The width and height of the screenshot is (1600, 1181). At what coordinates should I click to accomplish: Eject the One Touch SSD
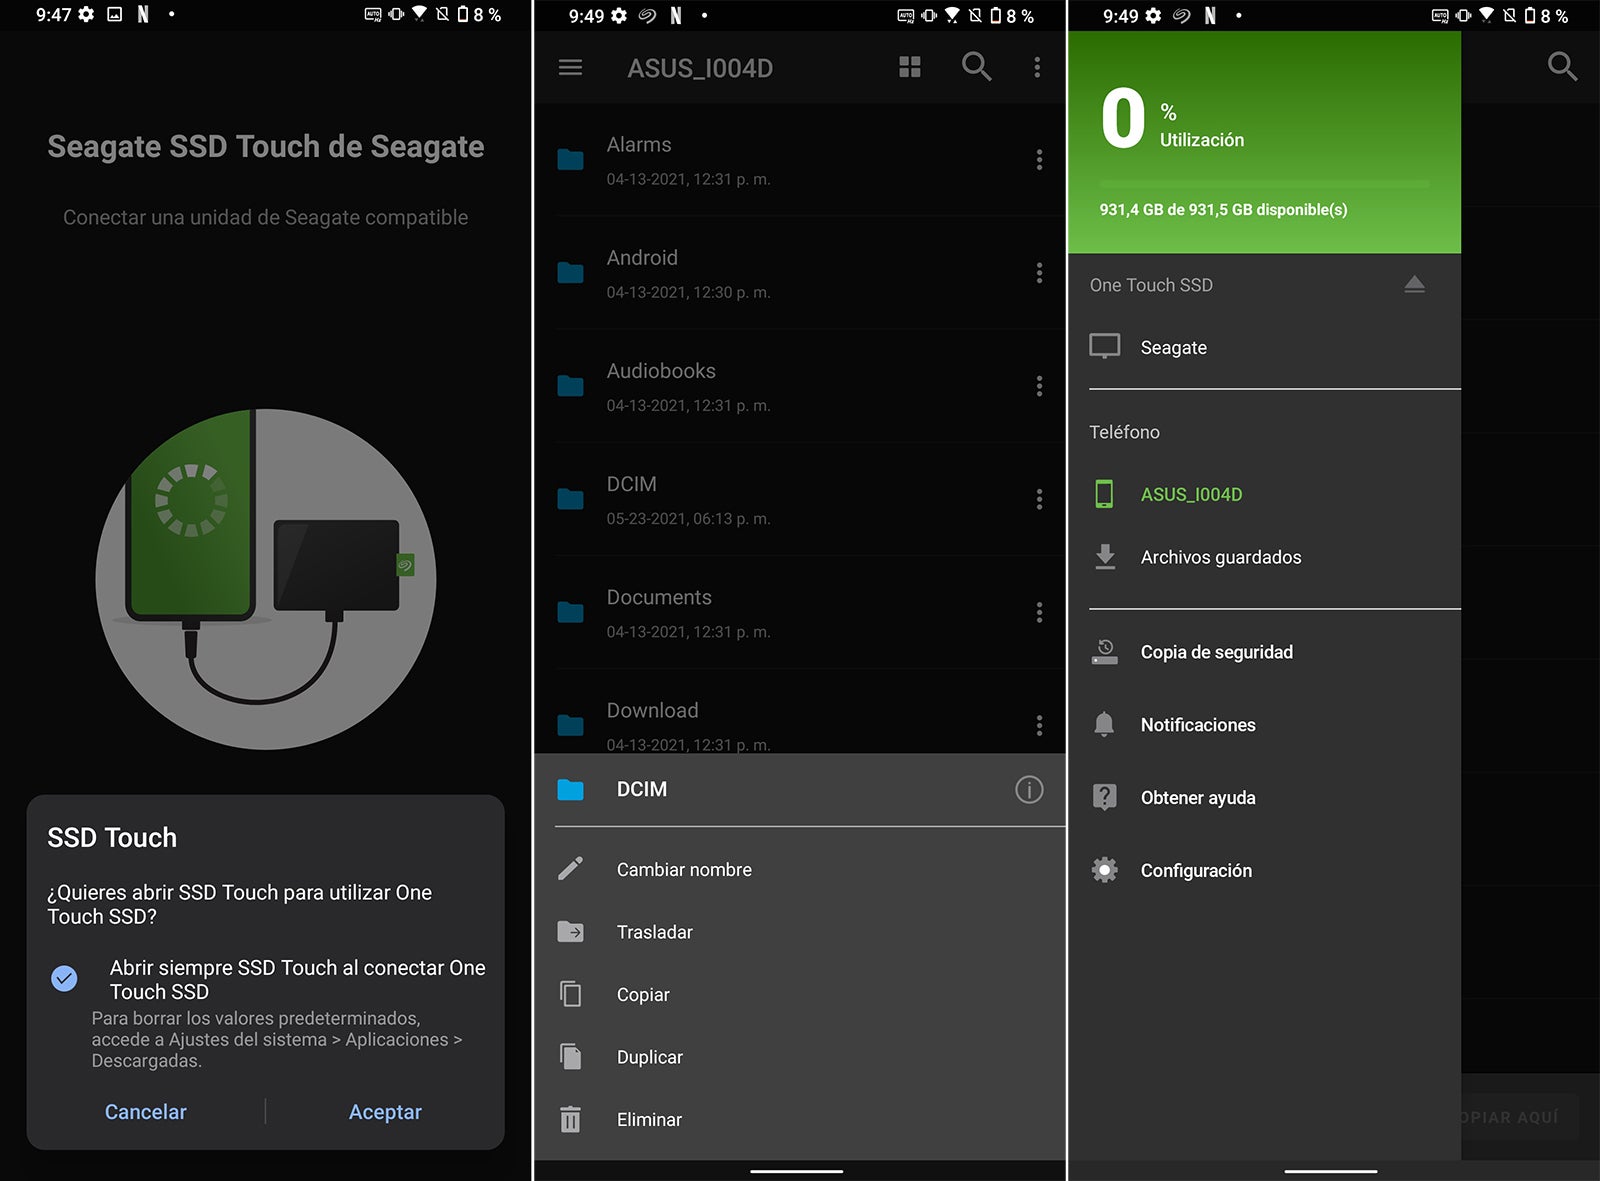(1413, 285)
